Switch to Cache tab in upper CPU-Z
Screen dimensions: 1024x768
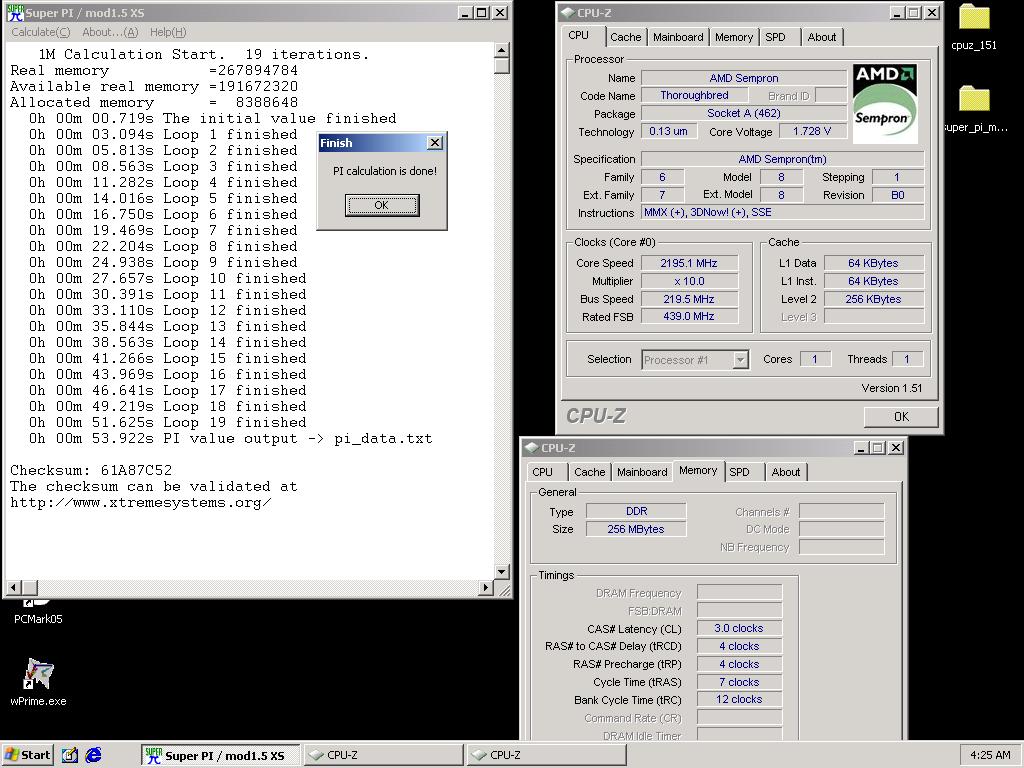626,37
